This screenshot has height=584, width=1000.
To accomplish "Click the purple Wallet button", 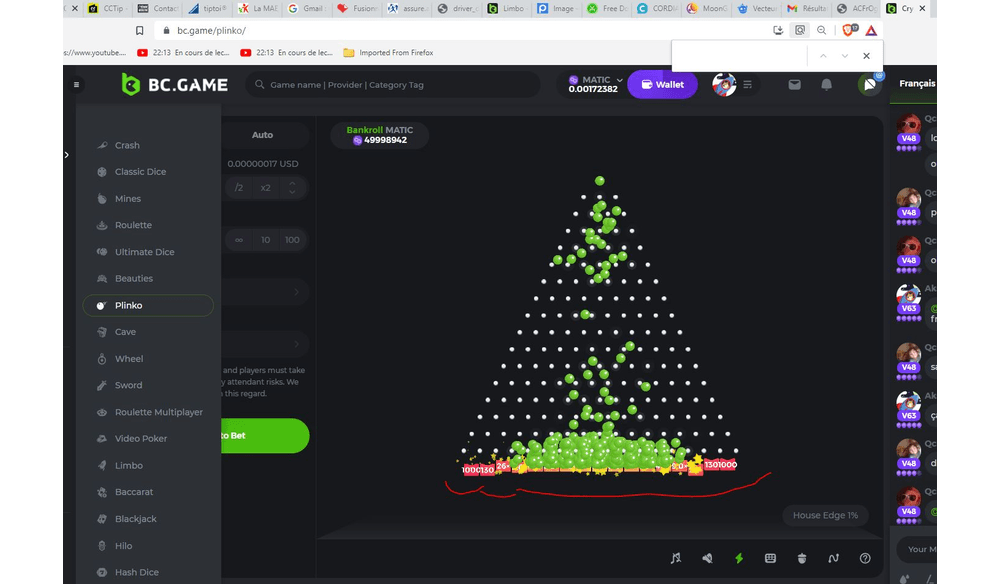I will (x=662, y=85).
